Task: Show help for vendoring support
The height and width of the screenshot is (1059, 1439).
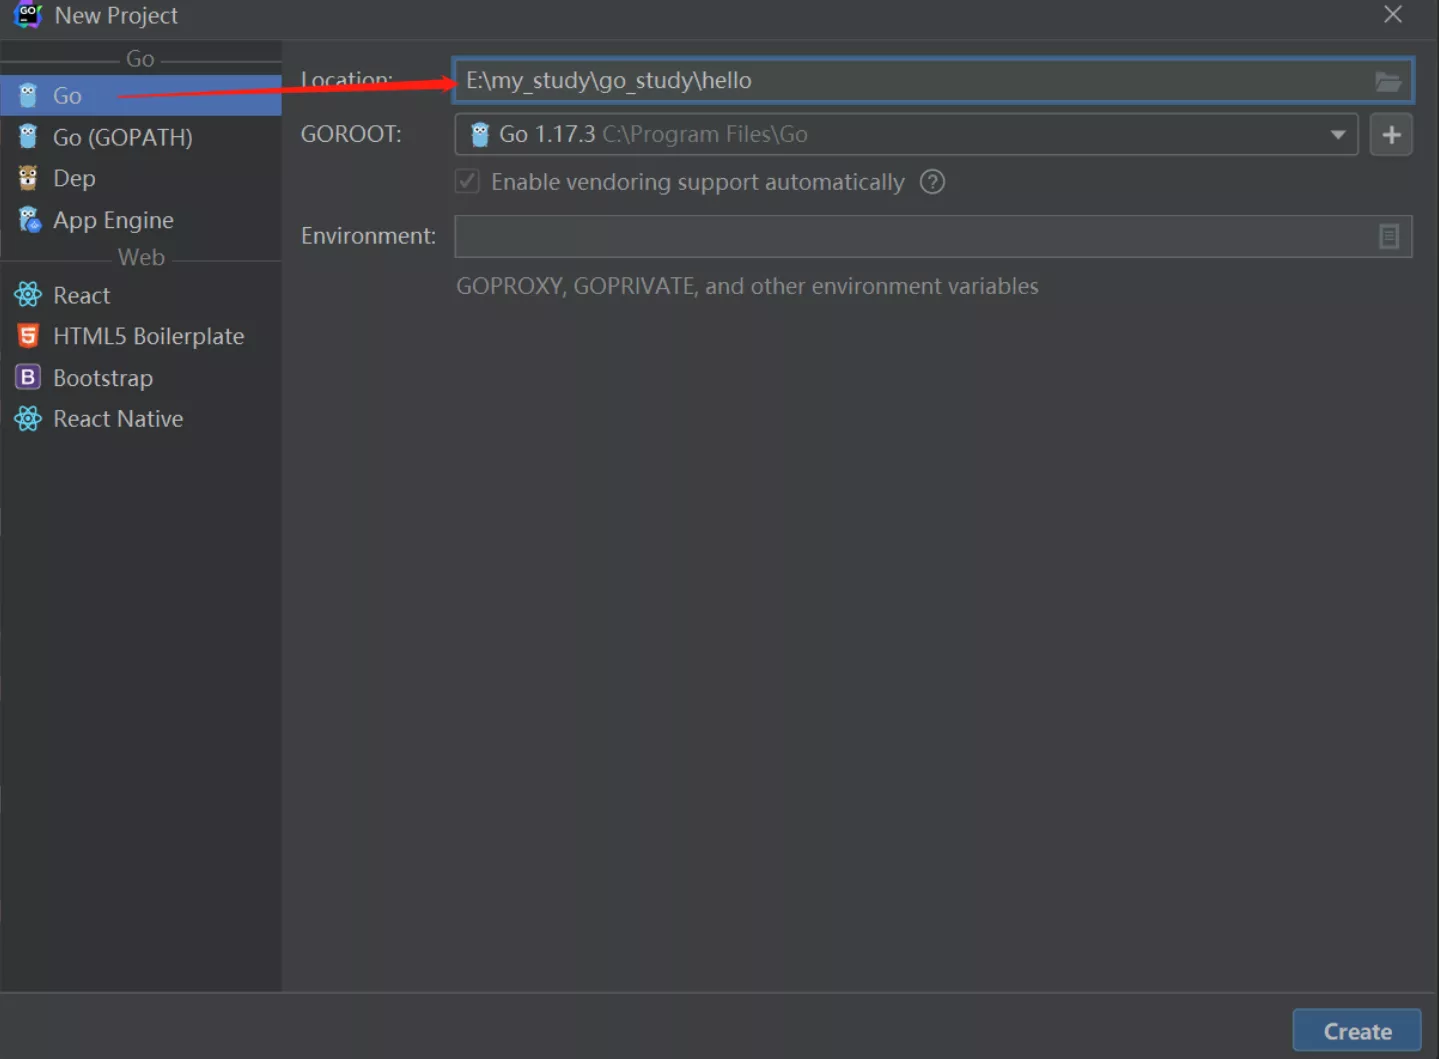Action: tap(932, 182)
